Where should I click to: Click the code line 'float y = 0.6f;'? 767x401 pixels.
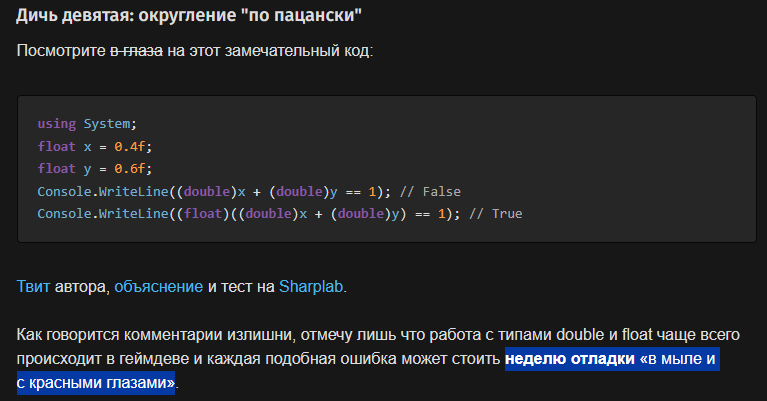(95, 169)
